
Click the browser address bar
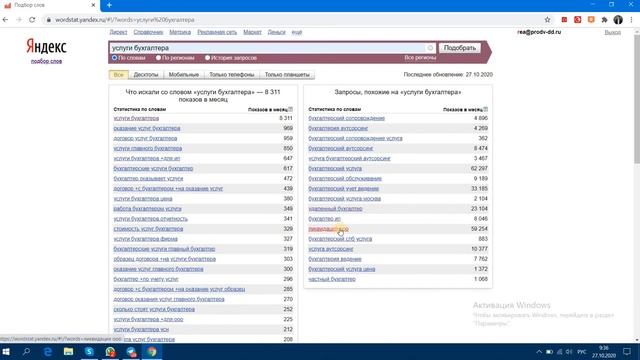294,20
